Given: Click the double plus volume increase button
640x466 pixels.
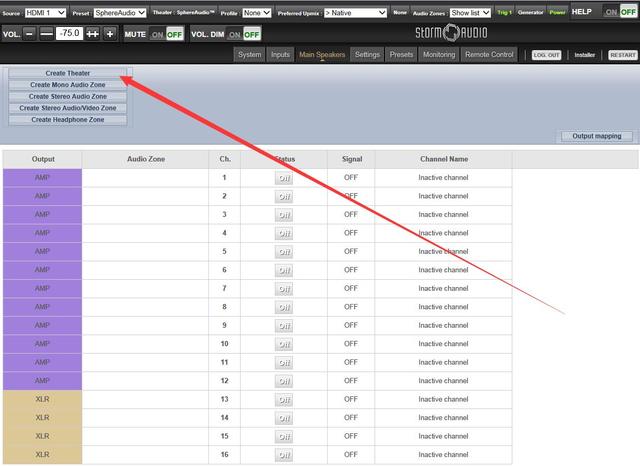Looking at the screenshot, I should pyautogui.click(x=93, y=33).
